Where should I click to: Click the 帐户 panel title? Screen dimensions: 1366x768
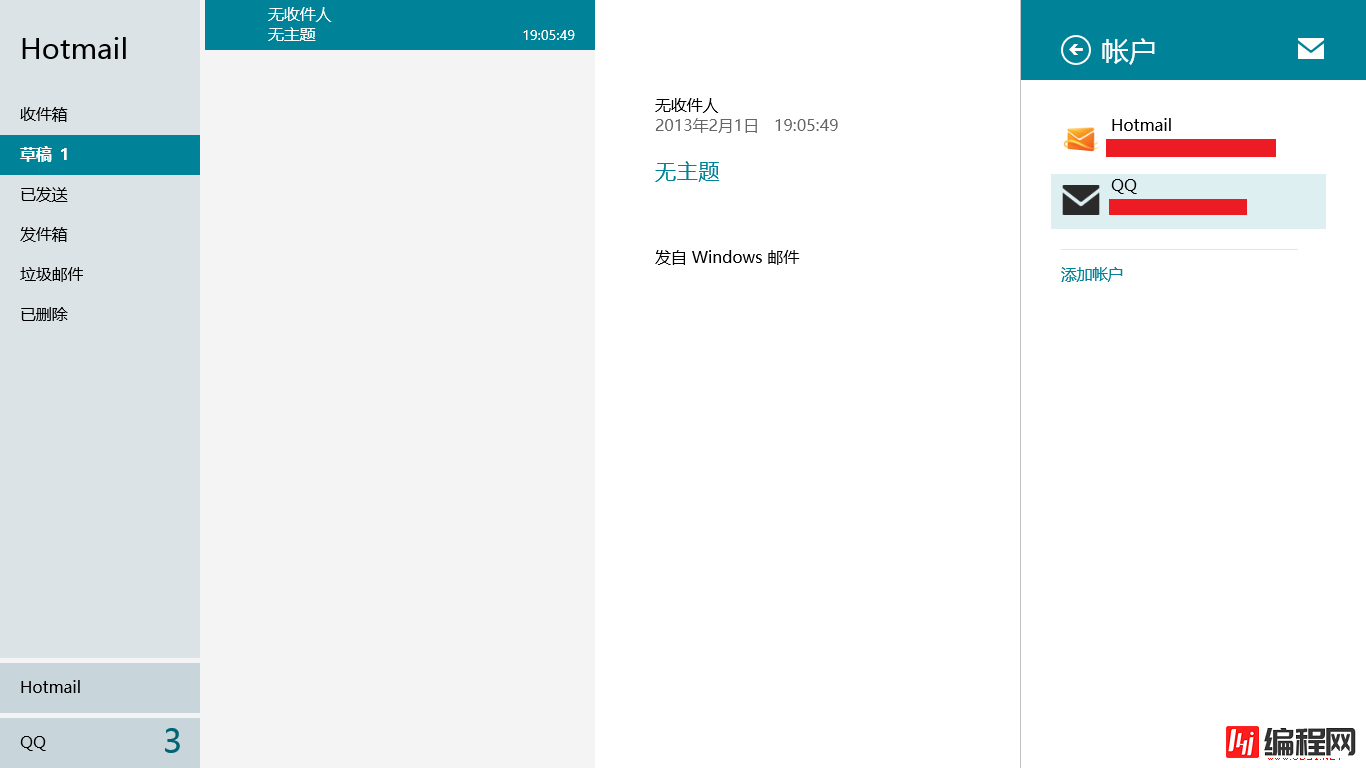tap(1128, 51)
